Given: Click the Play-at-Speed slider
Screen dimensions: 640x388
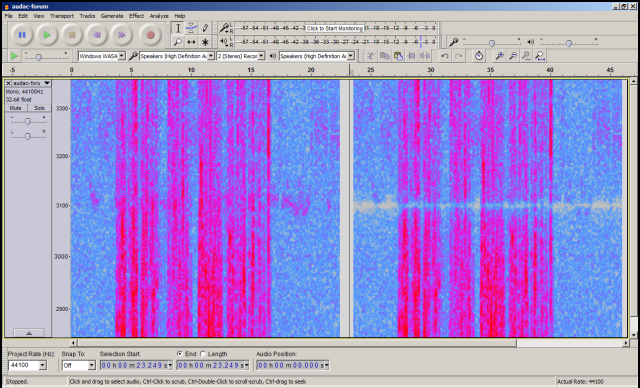Looking at the screenshot, I should [x=46, y=56].
